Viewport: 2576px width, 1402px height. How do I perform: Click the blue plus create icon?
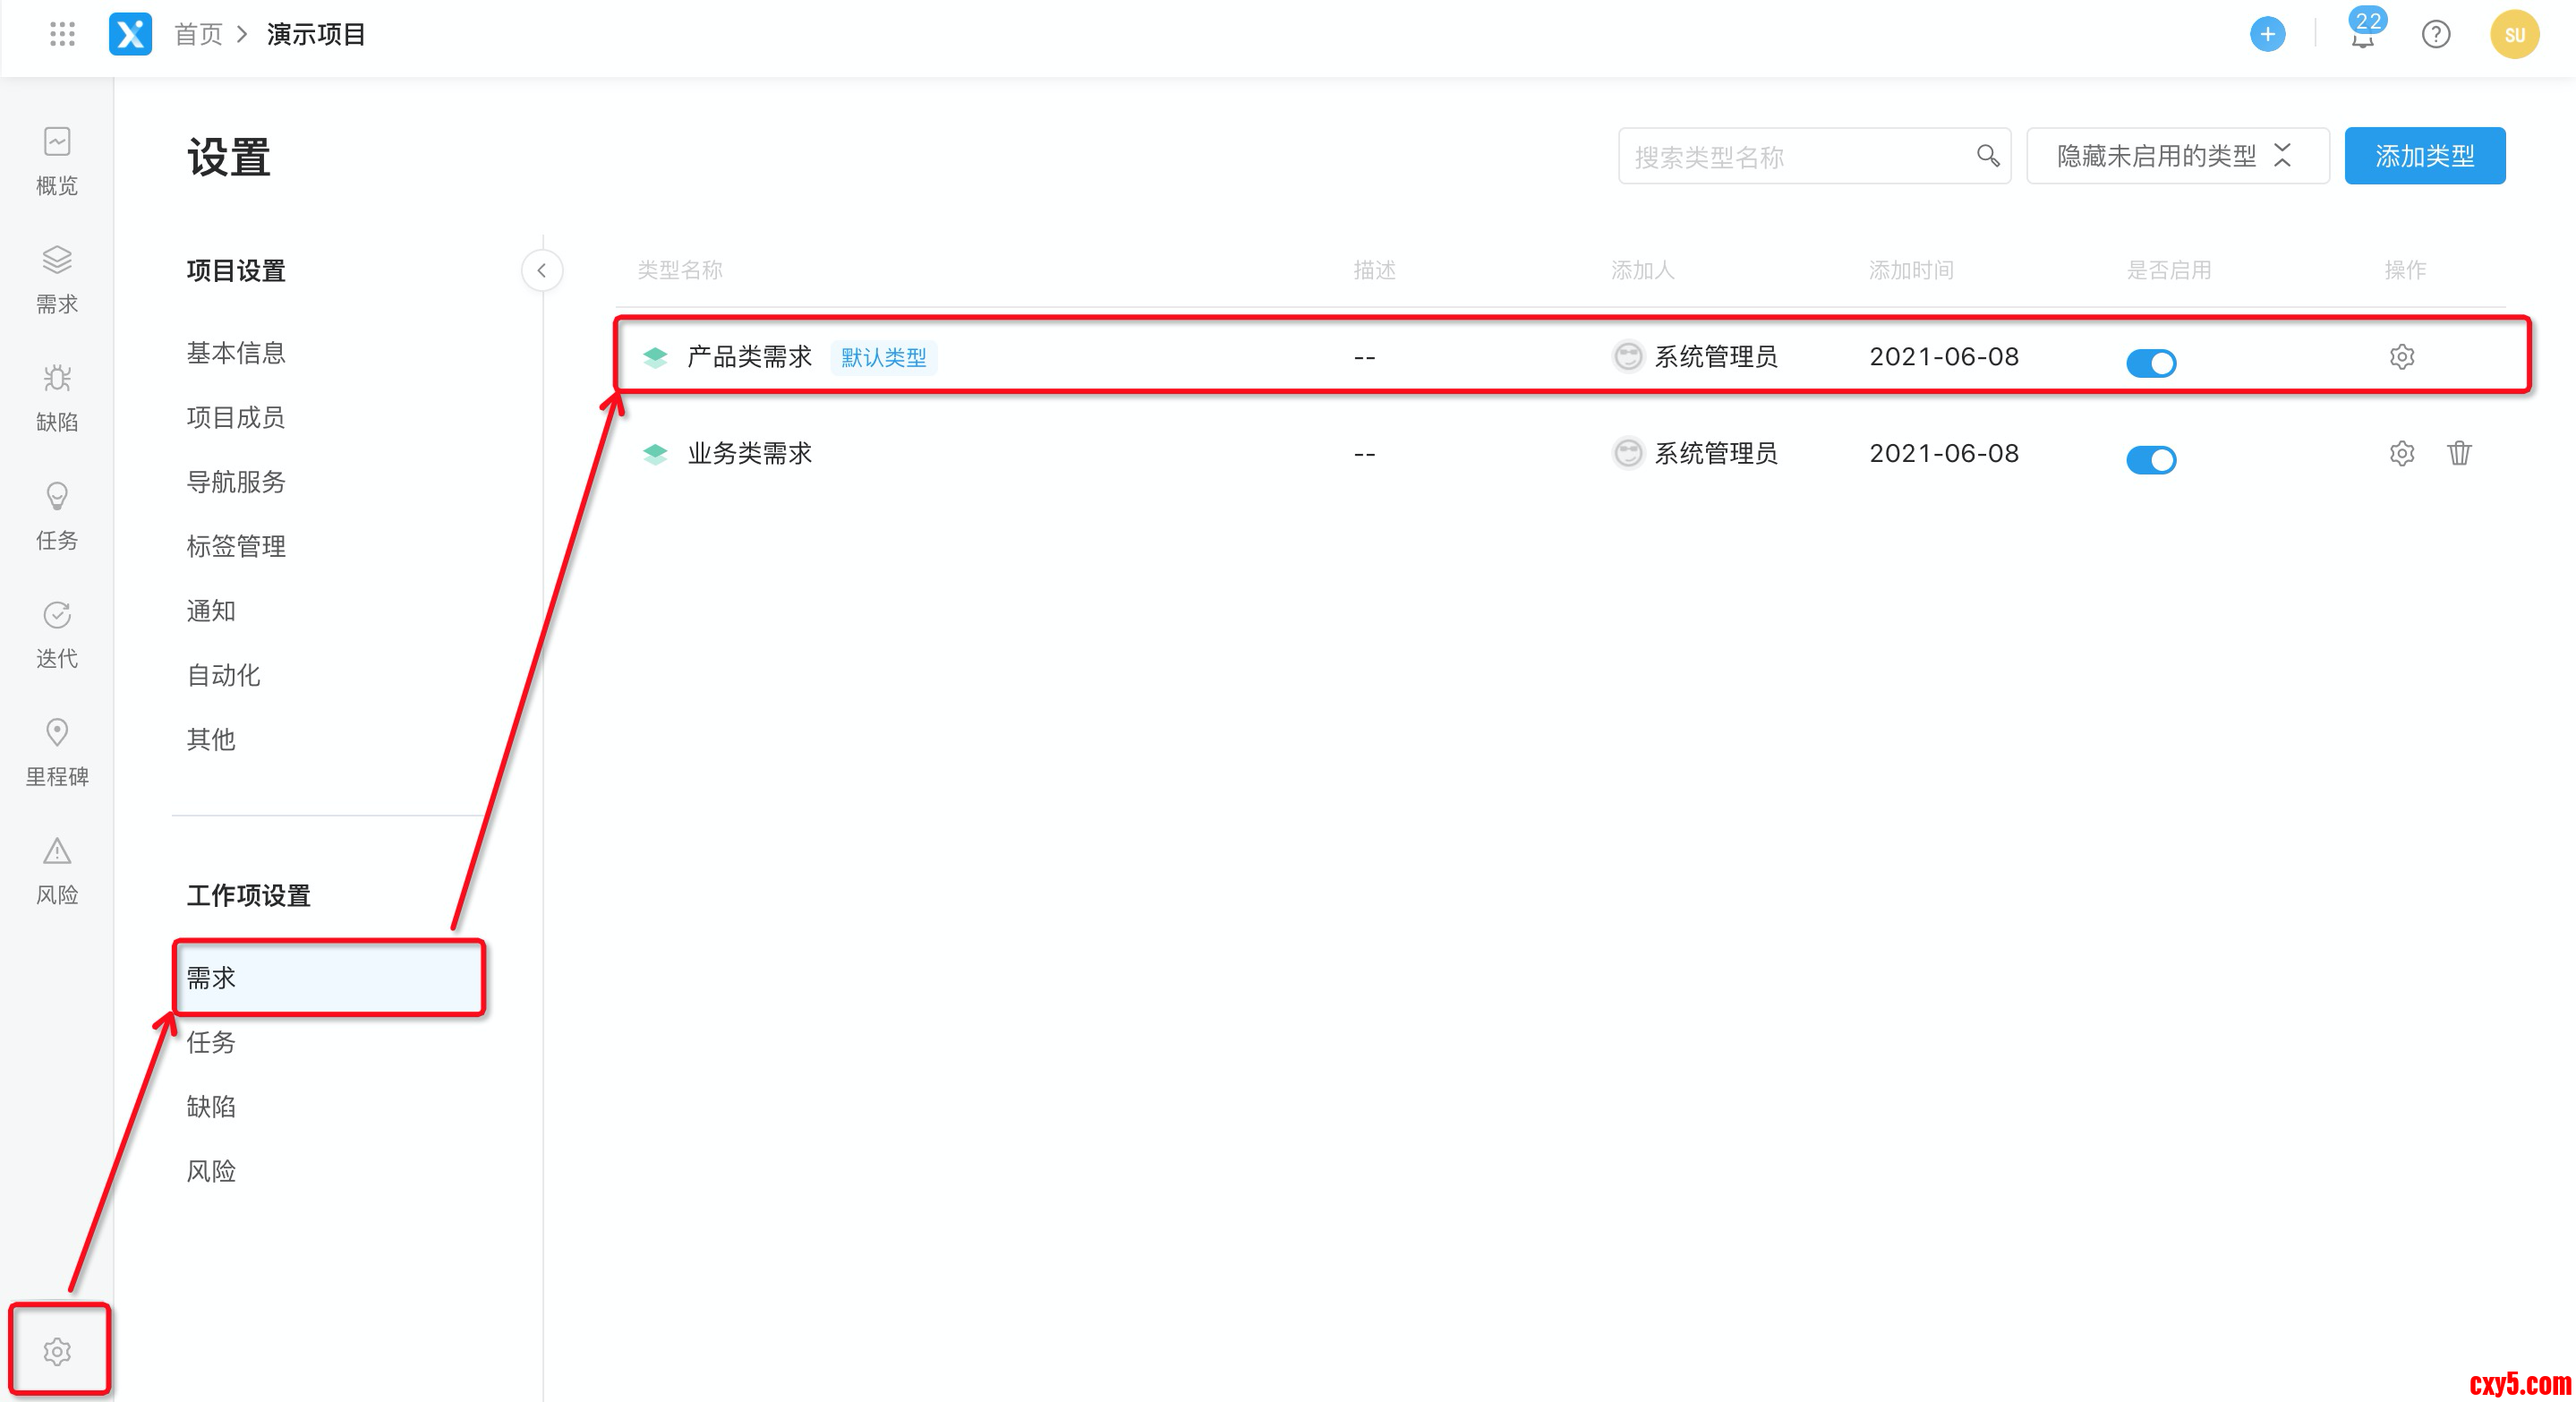[2267, 34]
